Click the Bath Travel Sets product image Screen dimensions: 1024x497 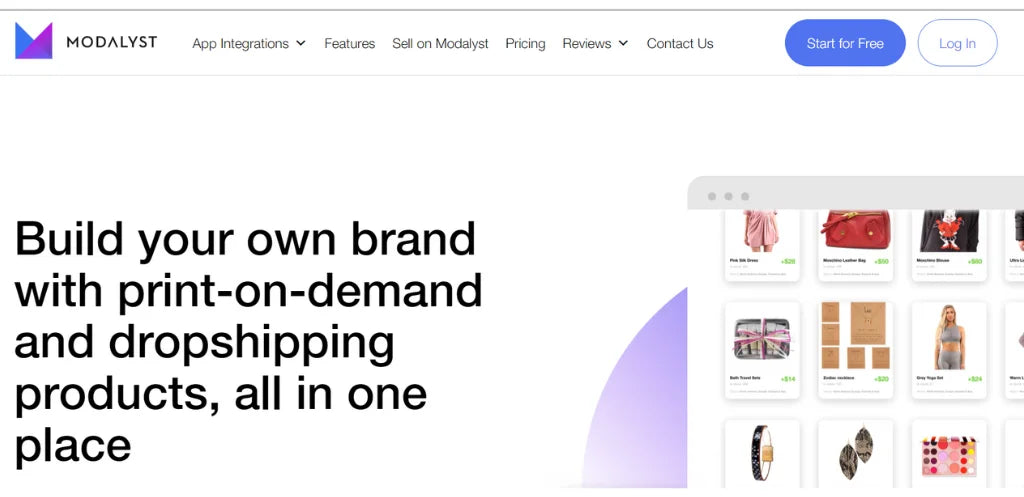[762, 338]
